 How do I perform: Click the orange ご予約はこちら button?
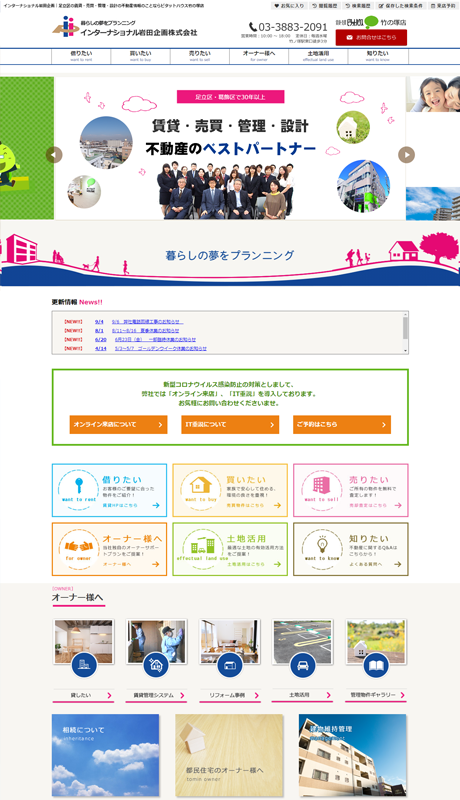(342, 424)
